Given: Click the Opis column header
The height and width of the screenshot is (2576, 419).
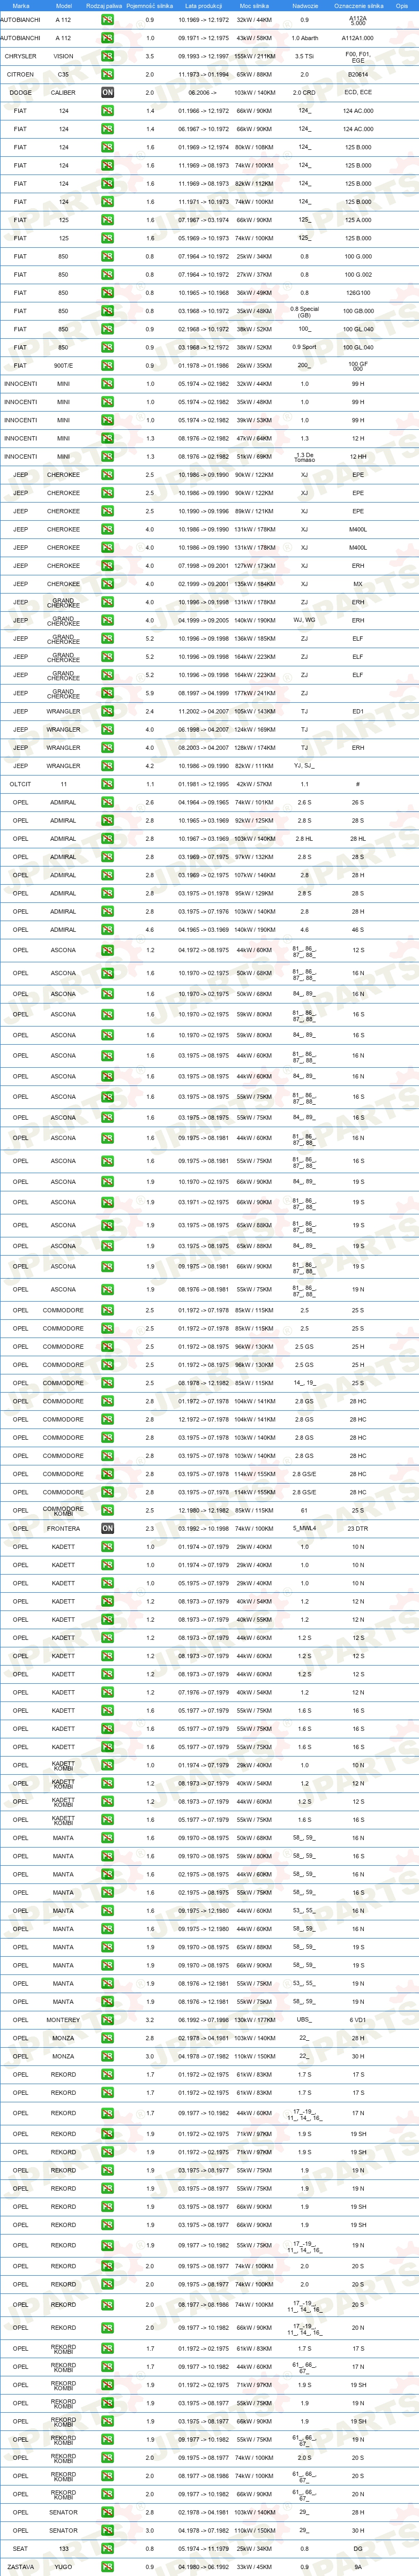Looking at the screenshot, I should 401,6.
